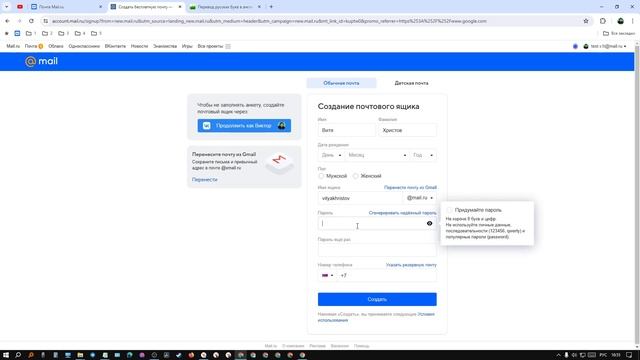
Task: Open bookmark folder 2
Action: (x=47, y=33)
